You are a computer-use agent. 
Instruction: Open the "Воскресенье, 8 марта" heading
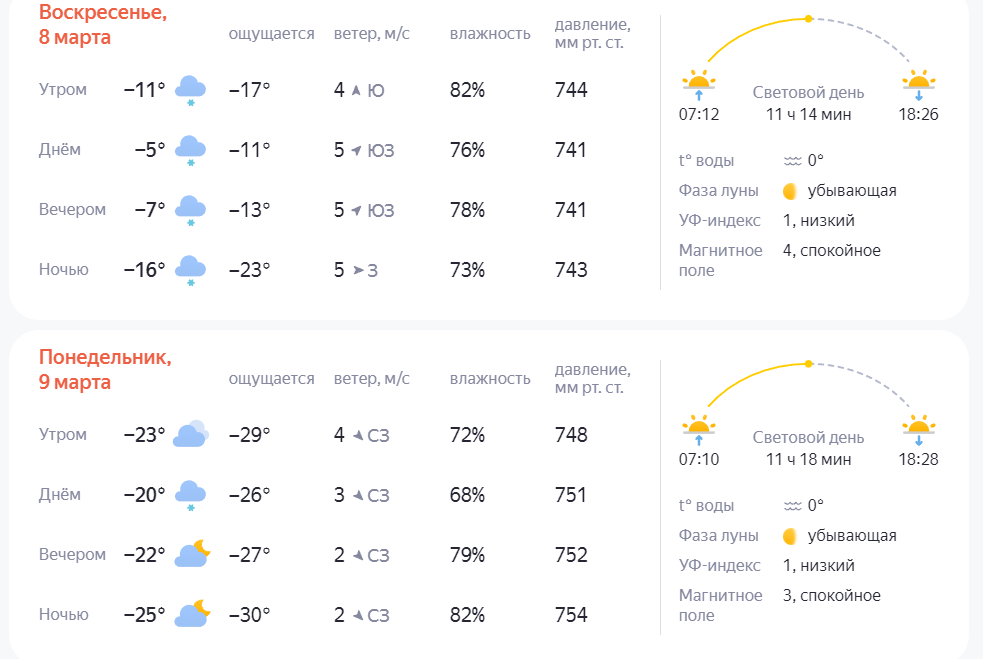coord(103,26)
